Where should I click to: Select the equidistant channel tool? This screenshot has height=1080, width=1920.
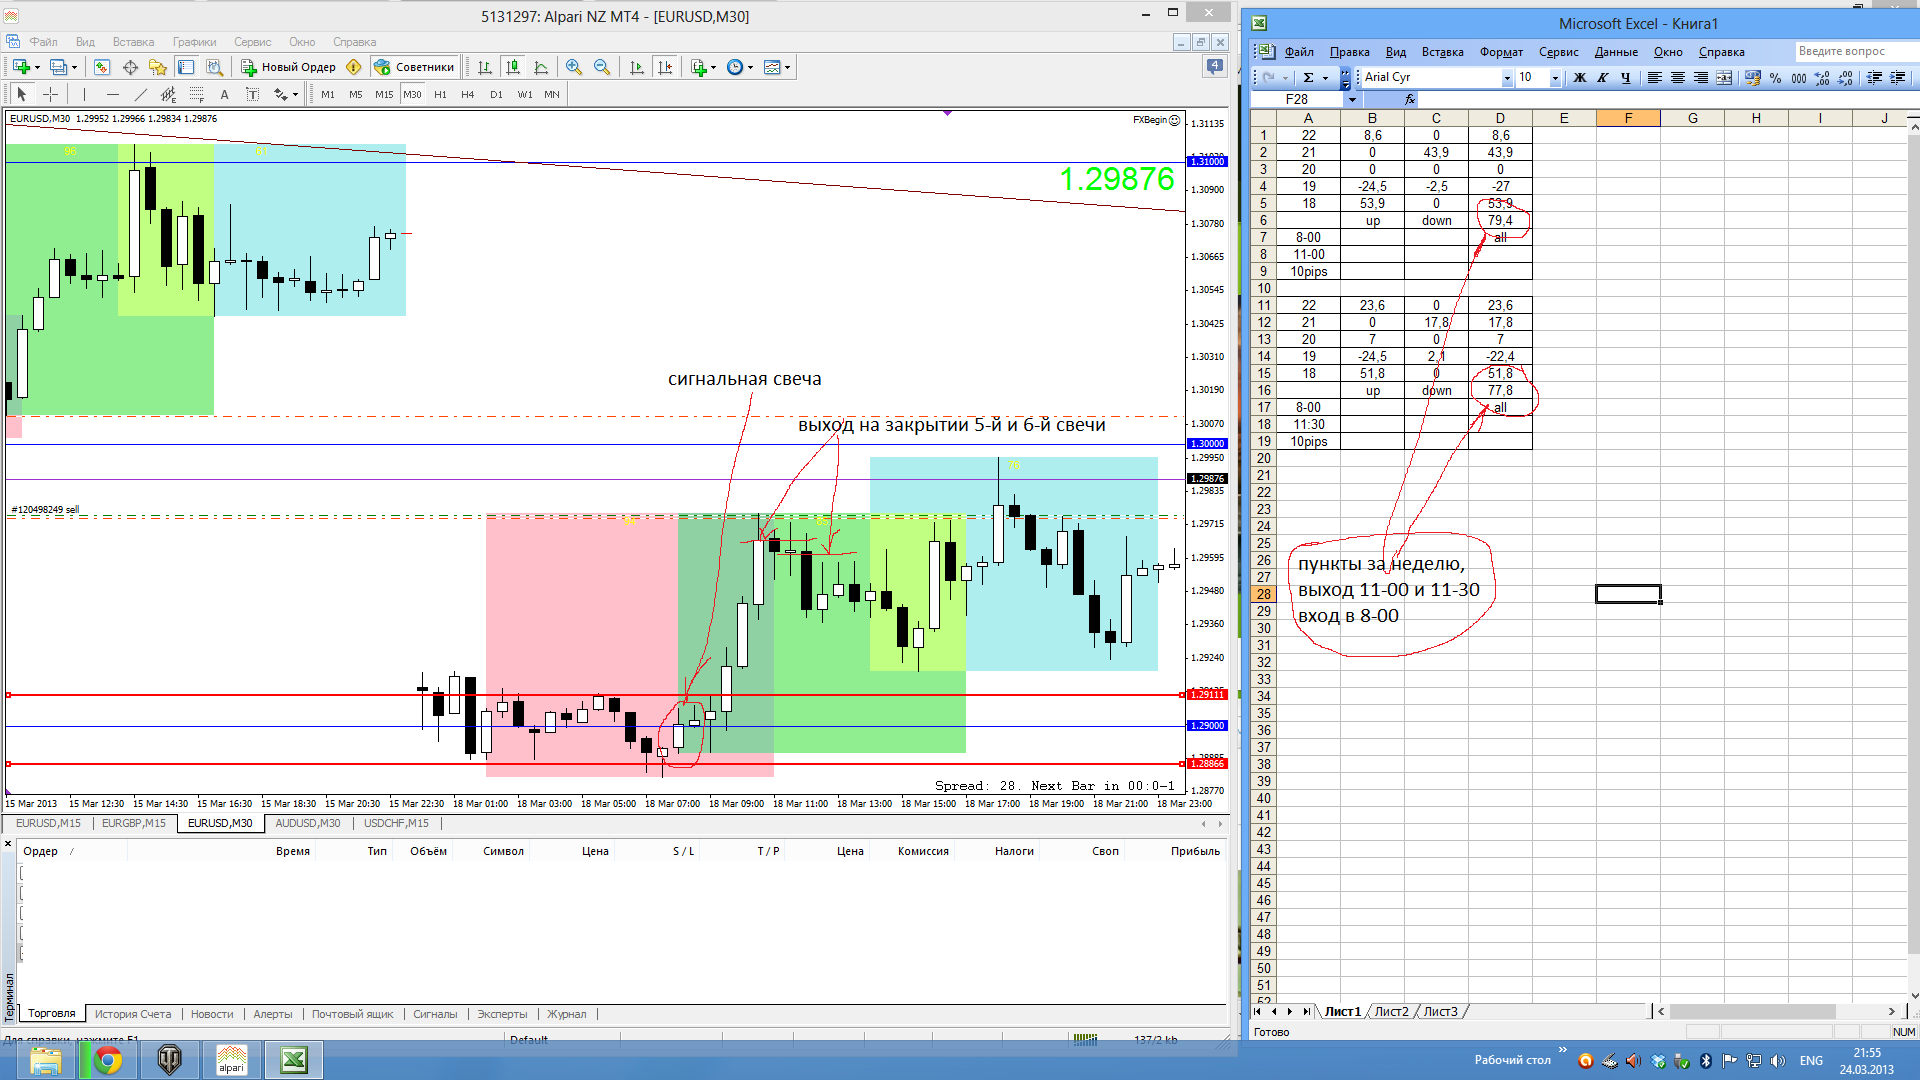[x=168, y=94]
